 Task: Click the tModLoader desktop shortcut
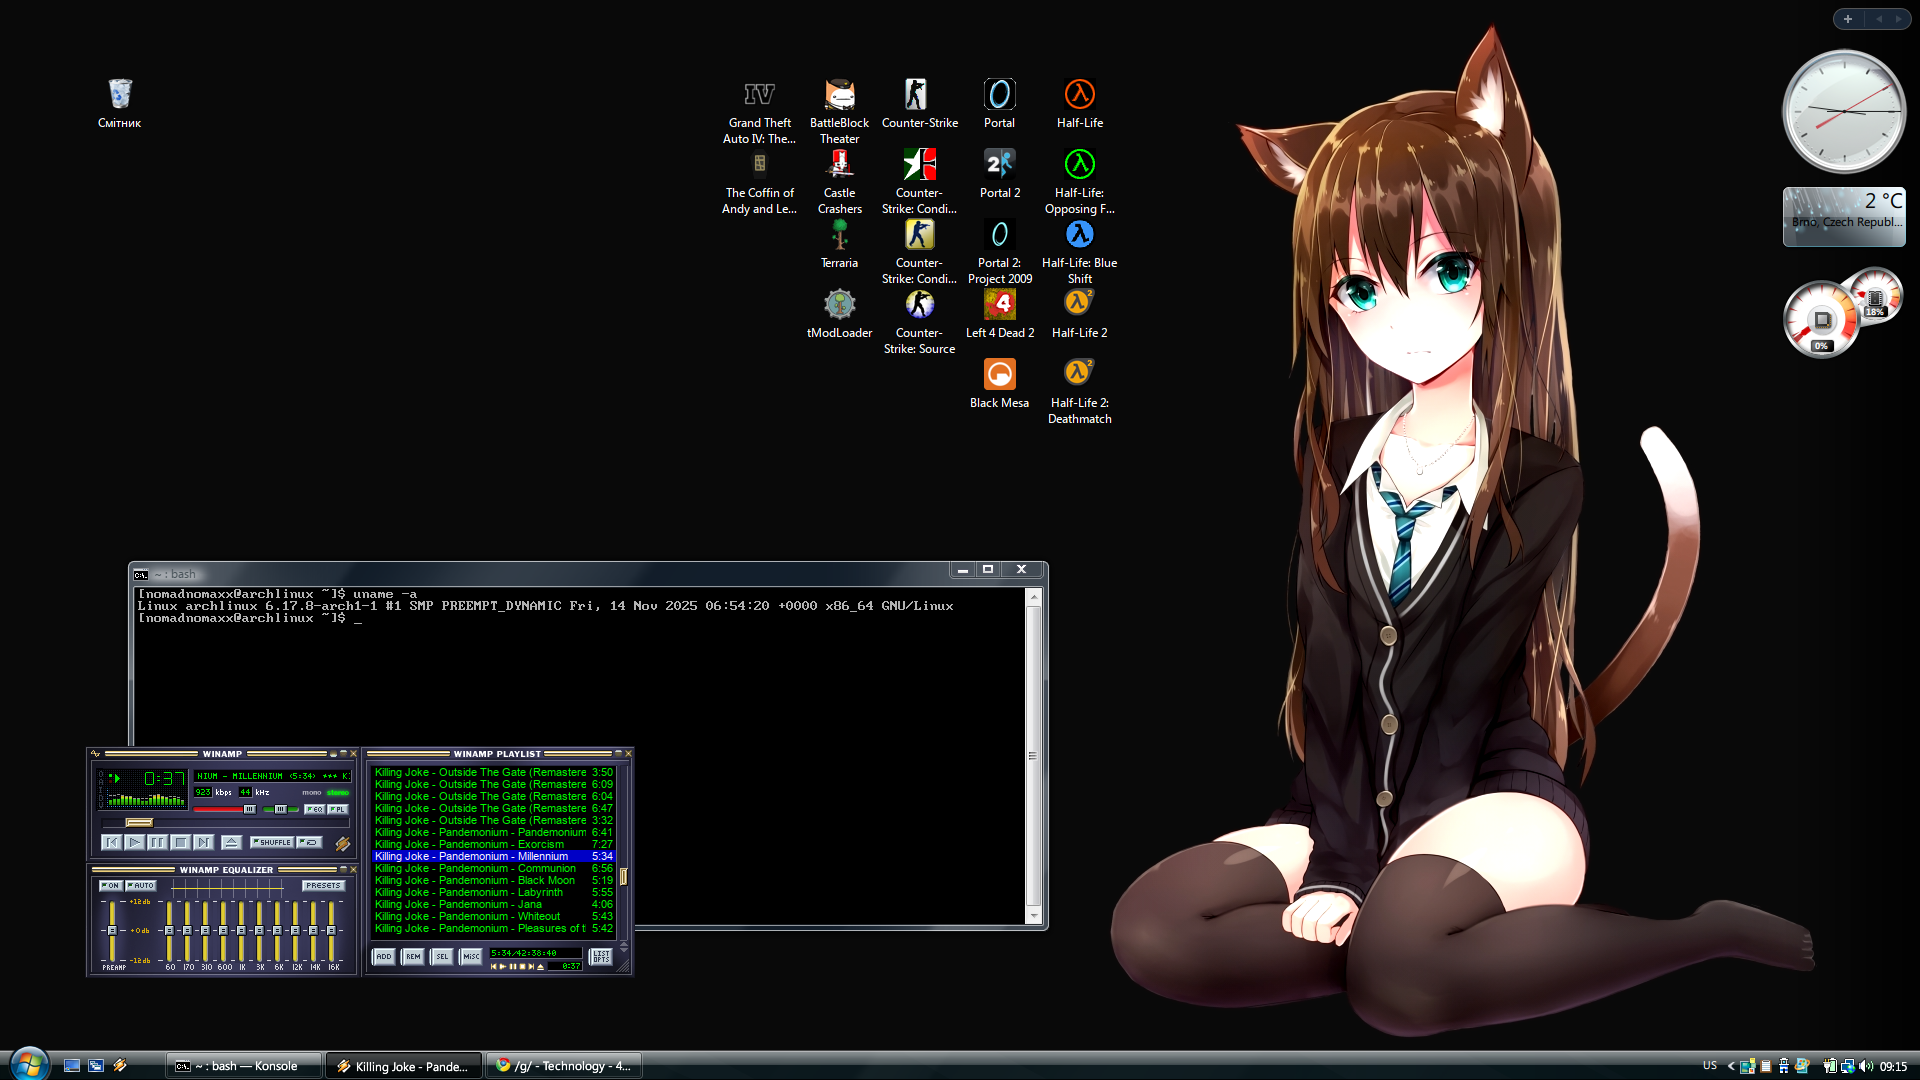coord(839,305)
